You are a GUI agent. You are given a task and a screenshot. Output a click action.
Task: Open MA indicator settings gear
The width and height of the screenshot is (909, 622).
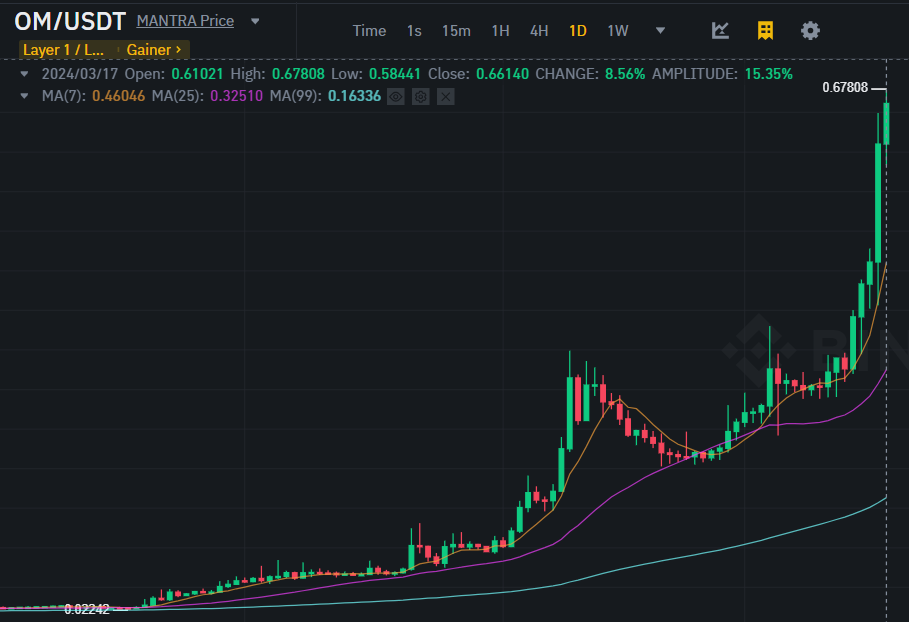[420, 96]
